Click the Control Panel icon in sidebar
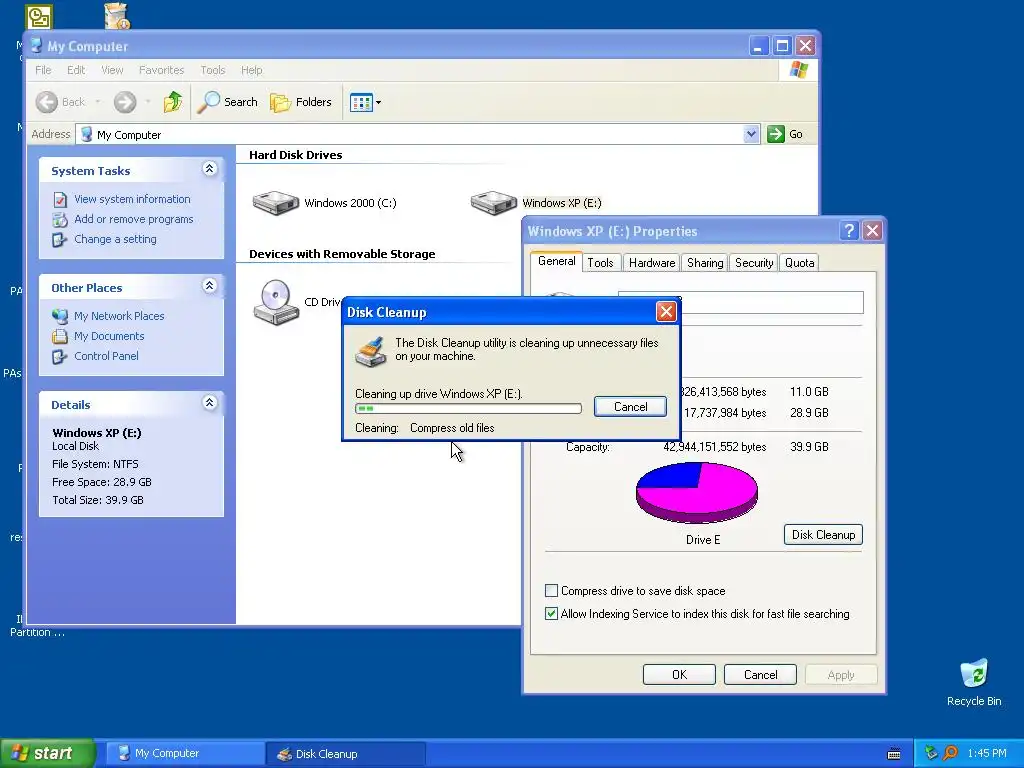This screenshot has width=1024, height=768. tap(59, 356)
